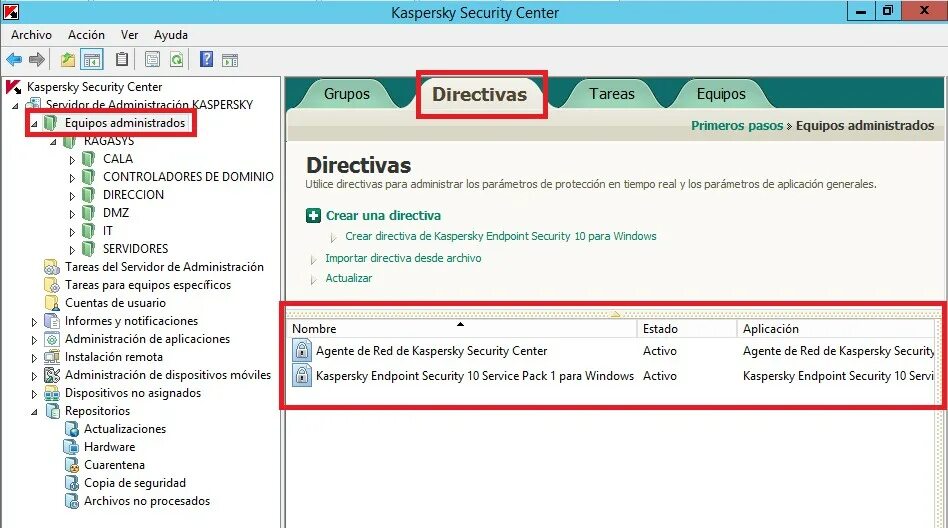Click the Repositorios icon
948x528 pixels.
(52, 411)
